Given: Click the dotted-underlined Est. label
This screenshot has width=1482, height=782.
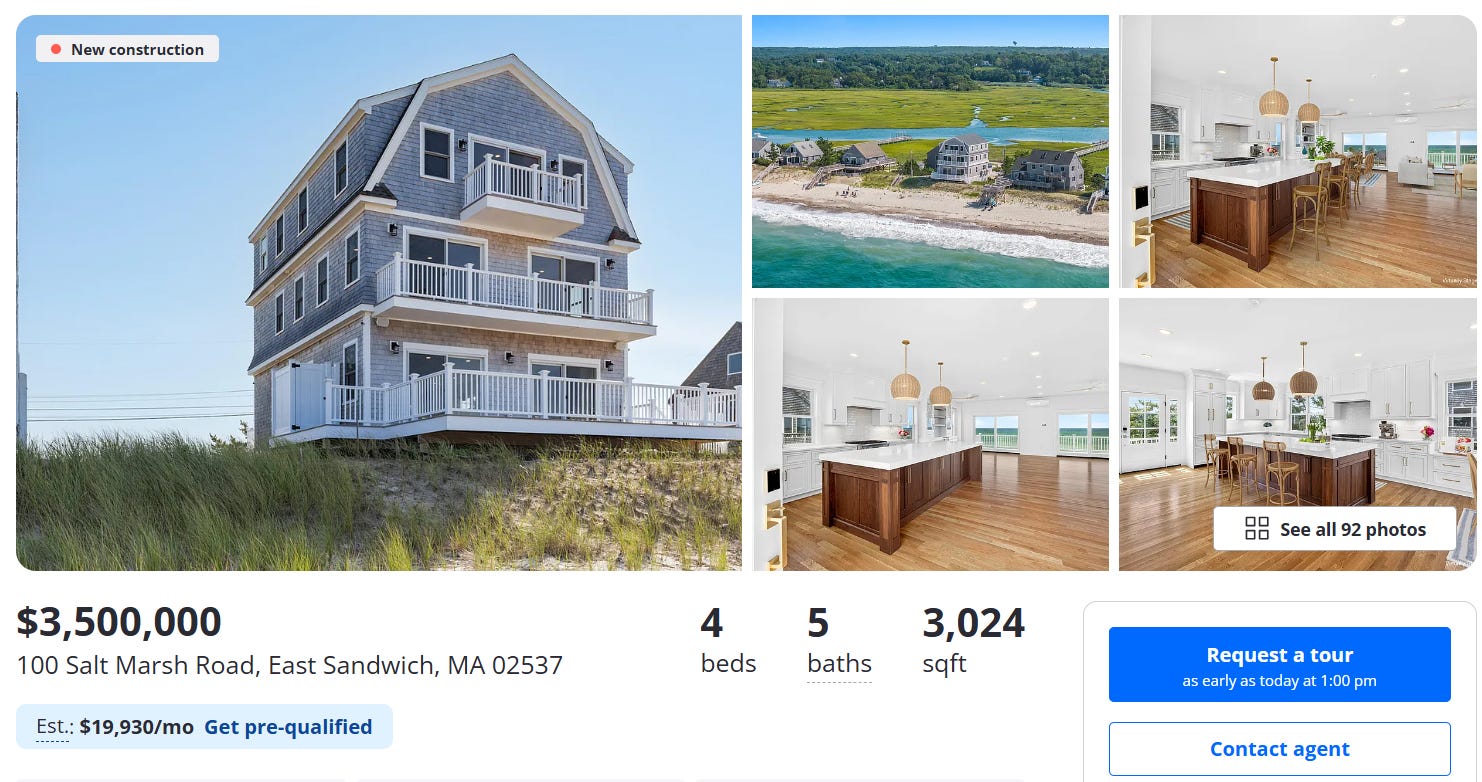Looking at the screenshot, I should pyautogui.click(x=54, y=727).
